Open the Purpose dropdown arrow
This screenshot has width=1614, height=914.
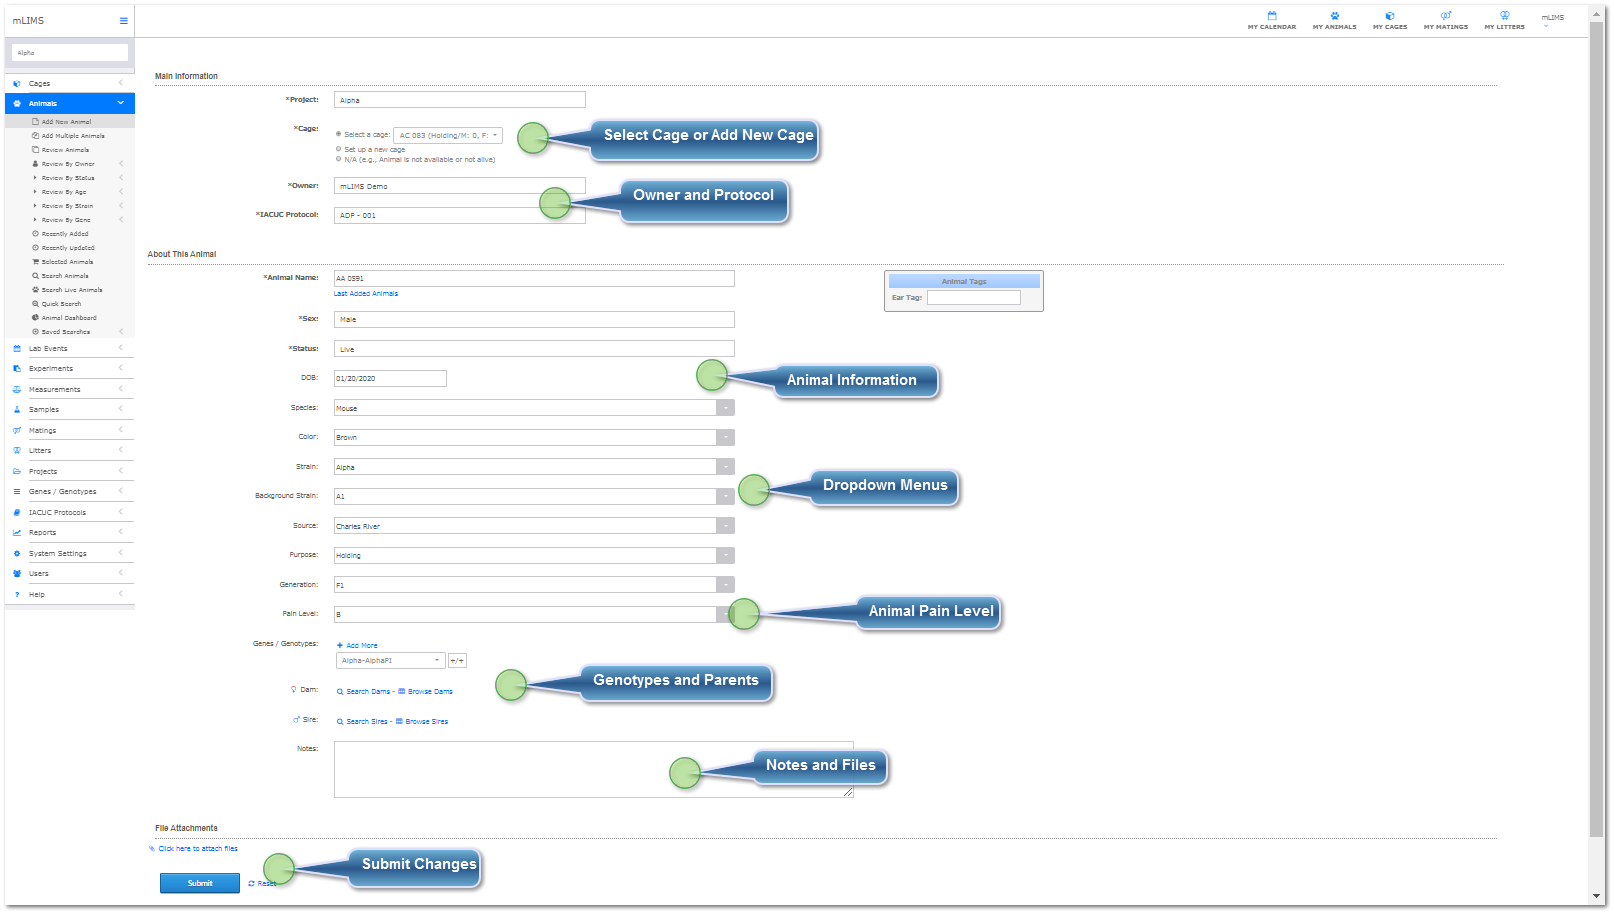726,555
